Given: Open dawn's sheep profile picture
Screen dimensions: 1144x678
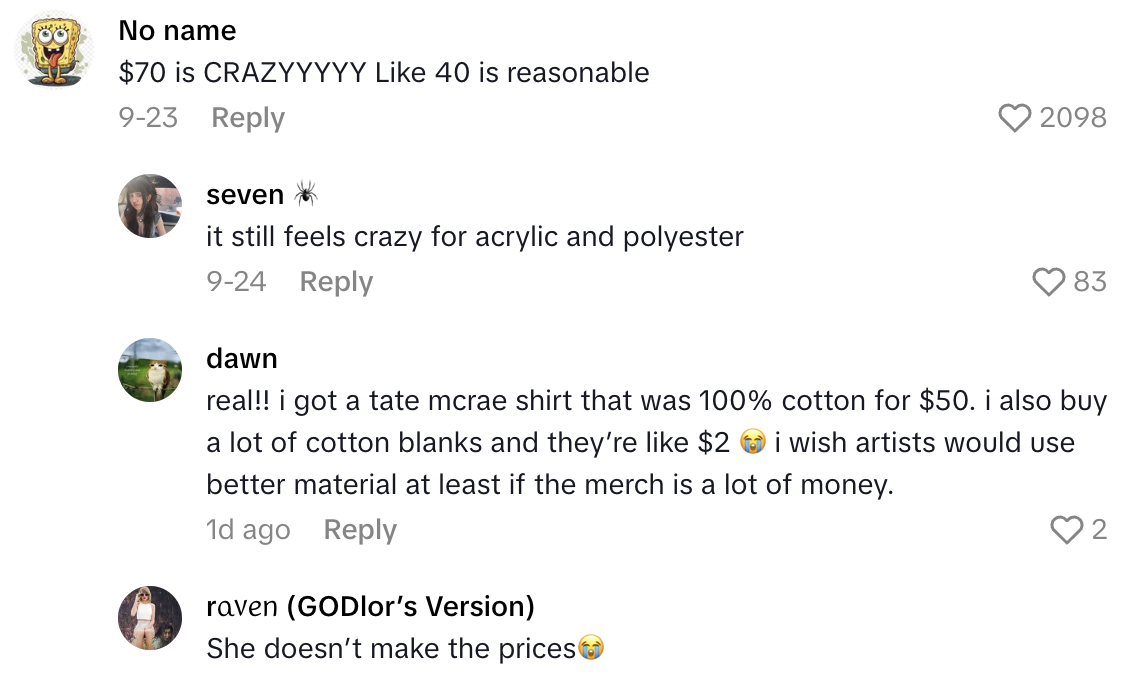Looking at the screenshot, I should click(x=150, y=369).
